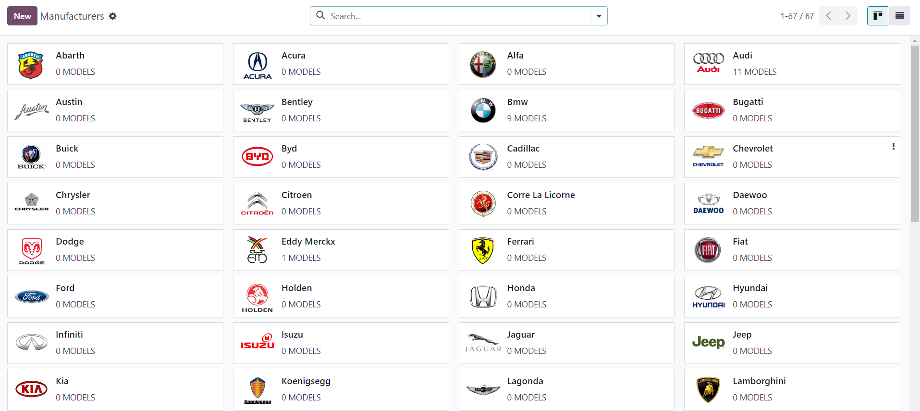Viewport: 920px width, 411px height.
Task: Go to next page of records
Action: (x=847, y=16)
